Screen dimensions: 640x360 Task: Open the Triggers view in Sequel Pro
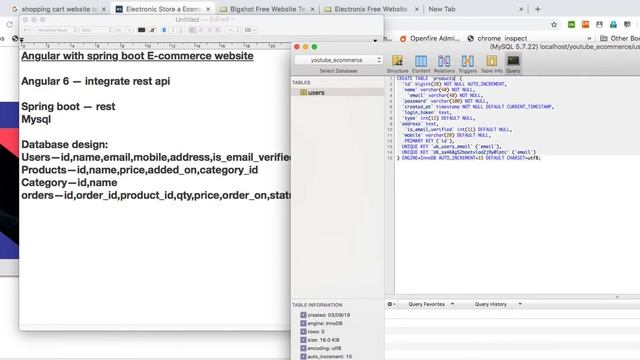tap(467, 64)
